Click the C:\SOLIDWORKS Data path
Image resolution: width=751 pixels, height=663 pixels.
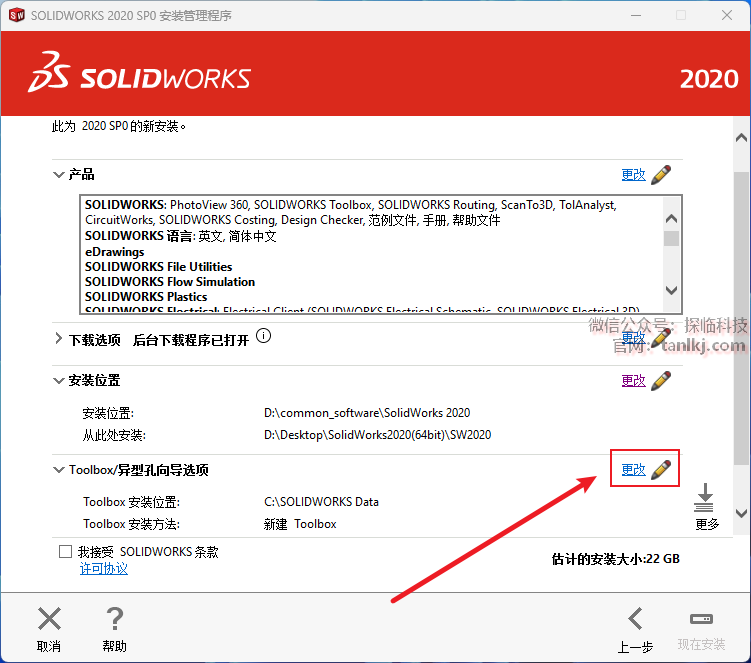pos(321,502)
